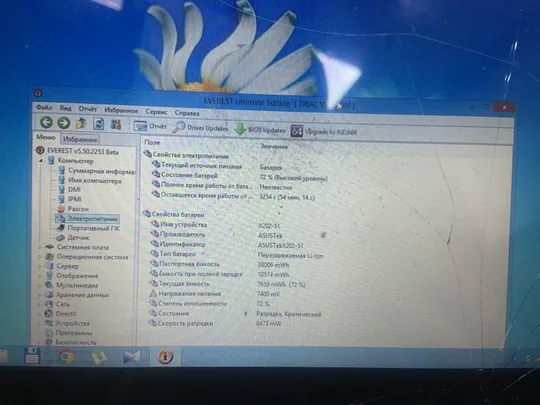This screenshot has width=540, height=405.
Task: Expand the Сервер branch
Action: 40,266
